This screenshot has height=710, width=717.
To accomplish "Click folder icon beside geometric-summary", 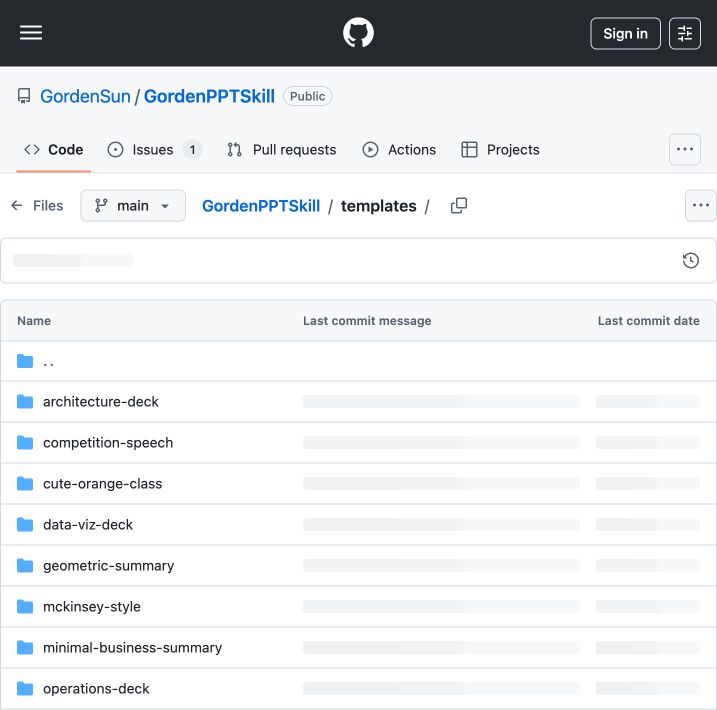I will coord(25,566).
